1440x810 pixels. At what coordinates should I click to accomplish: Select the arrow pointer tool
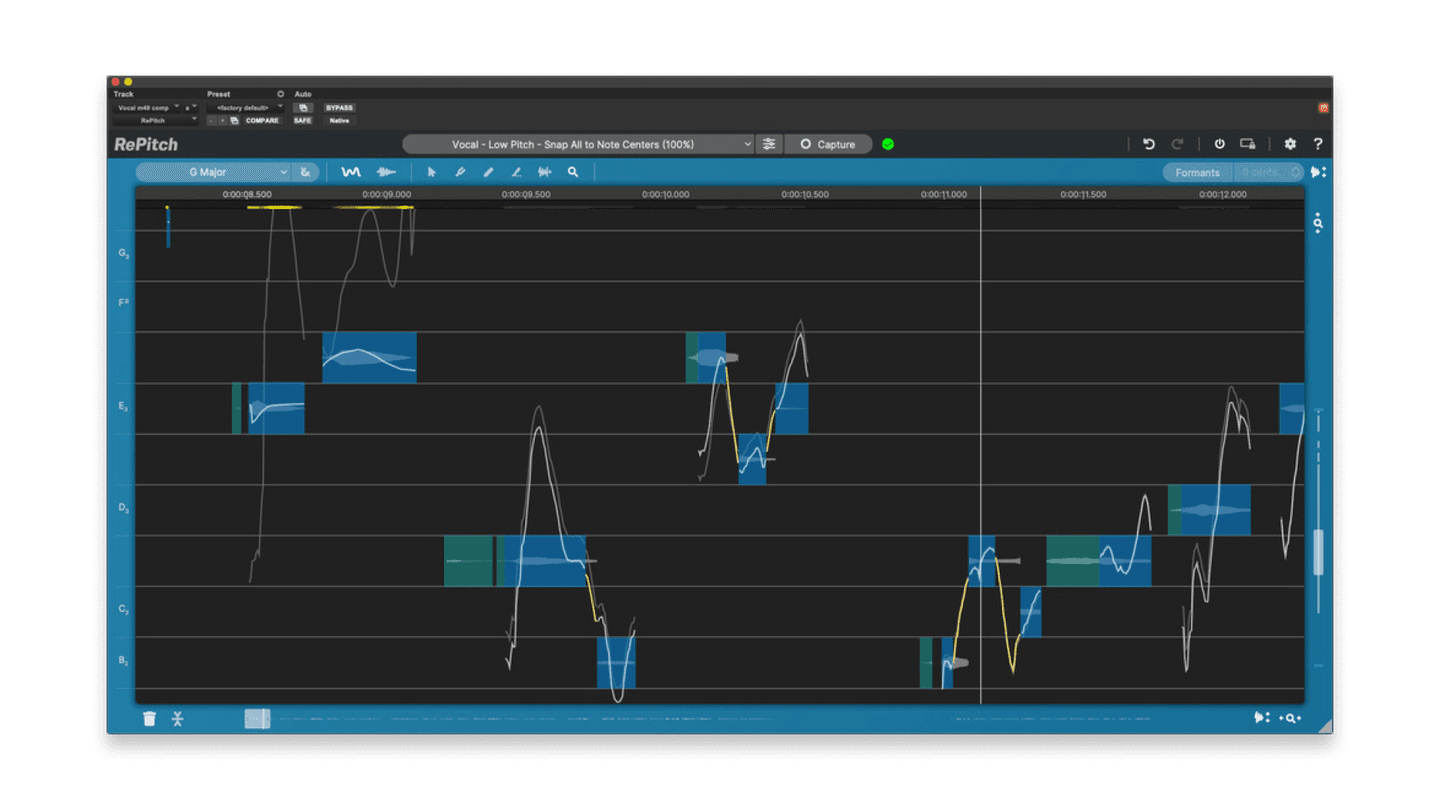[x=432, y=172]
